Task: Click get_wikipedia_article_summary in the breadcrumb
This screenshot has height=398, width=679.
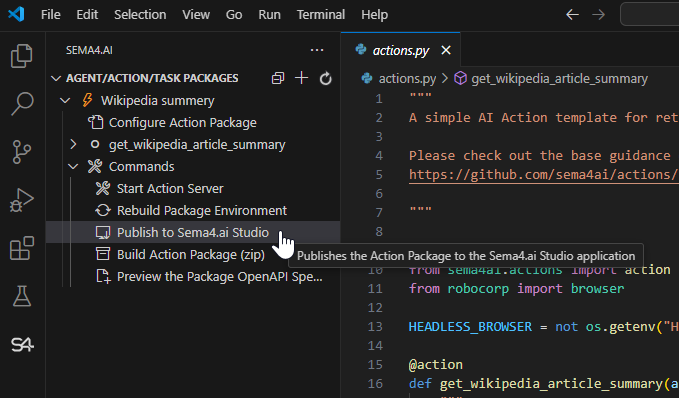Action: (x=559, y=78)
